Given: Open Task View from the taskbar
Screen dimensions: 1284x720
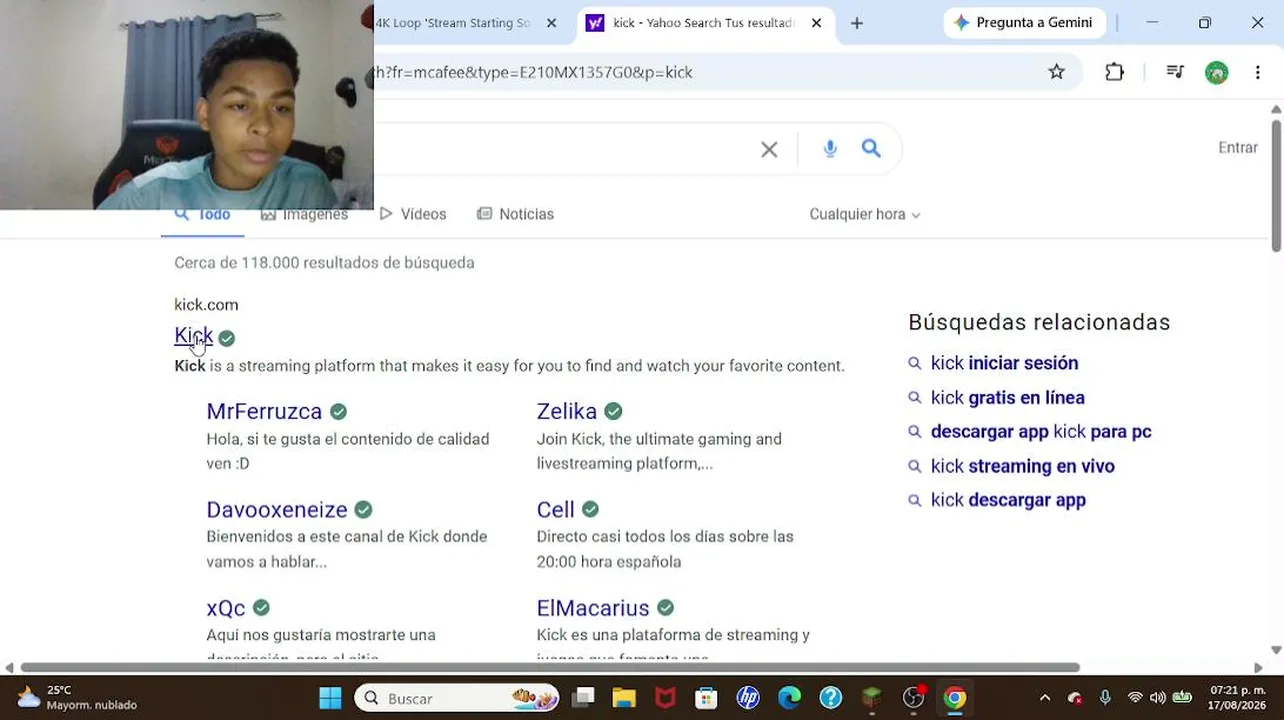Looking at the screenshot, I should pyautogui.click(x=583, y=698).
